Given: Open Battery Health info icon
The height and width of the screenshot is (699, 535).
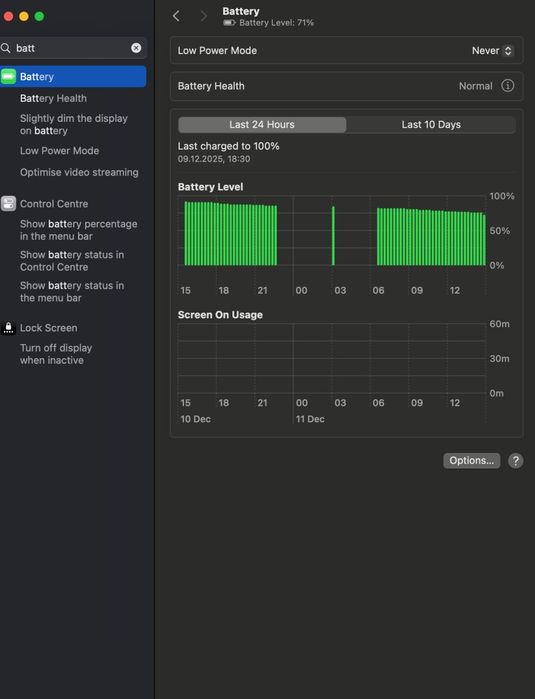Looking at the screenshot, I should point(507,86).
